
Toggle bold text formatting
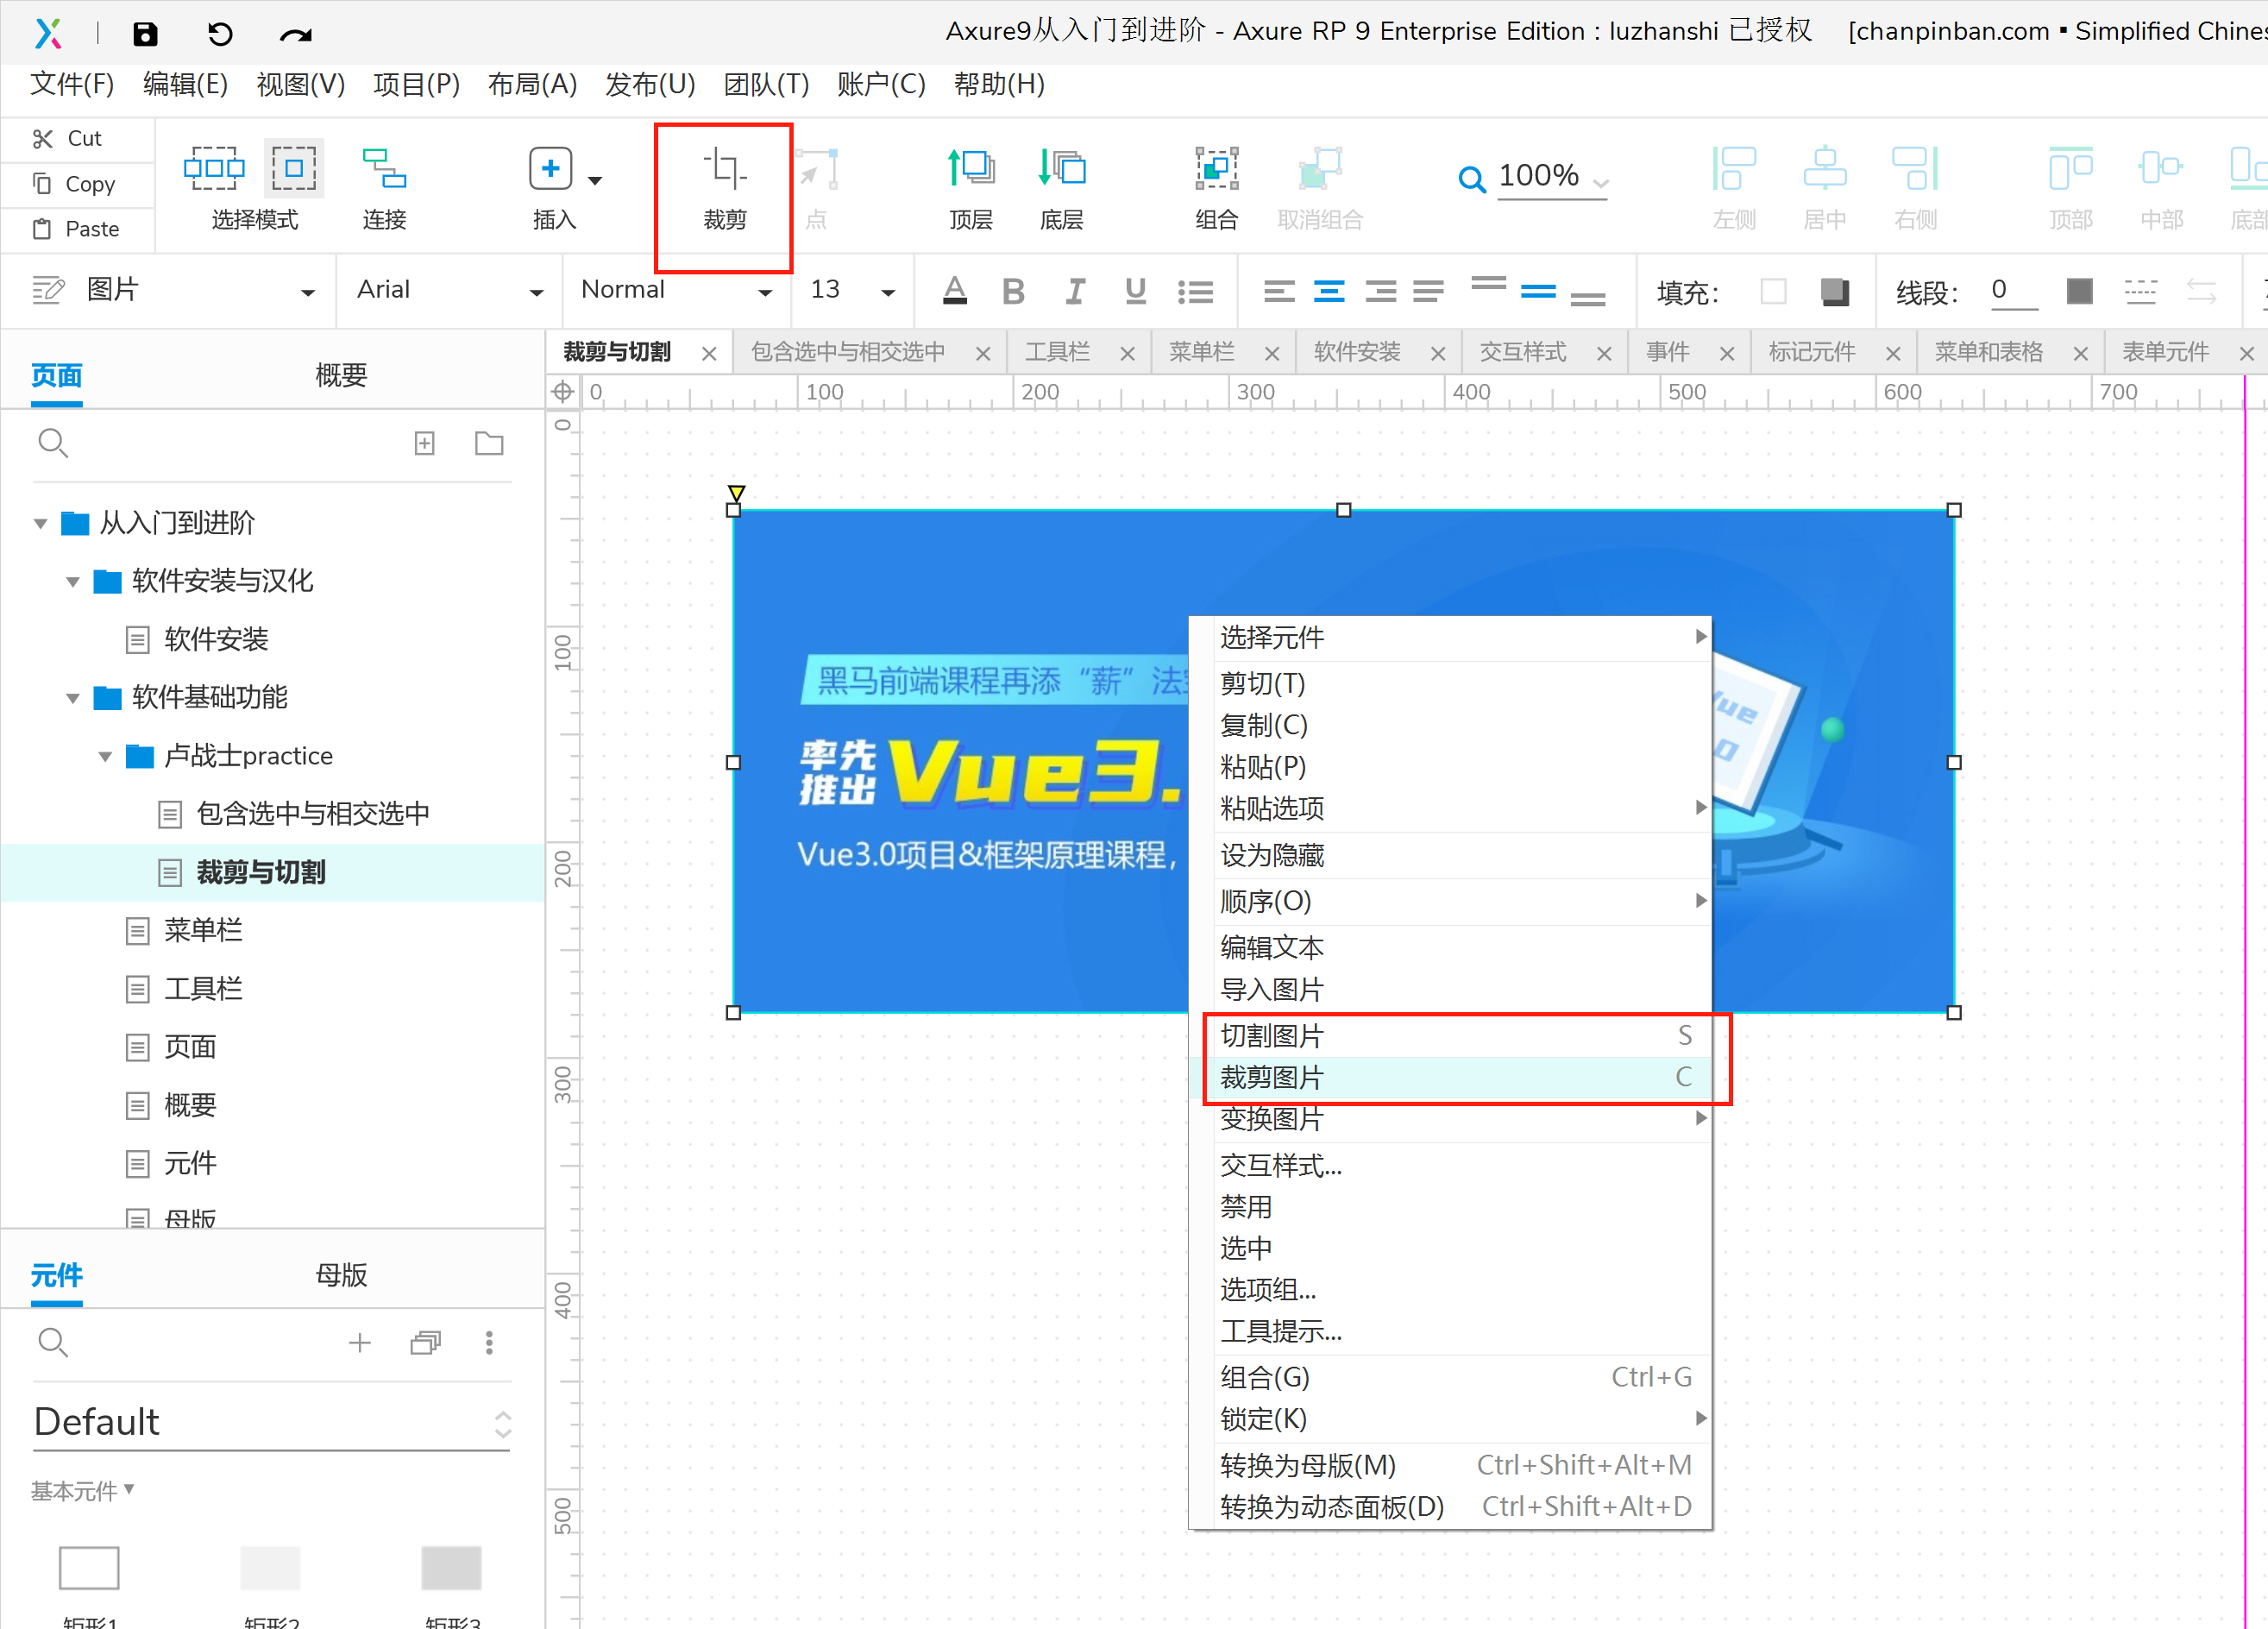(x=1013, y=291)
